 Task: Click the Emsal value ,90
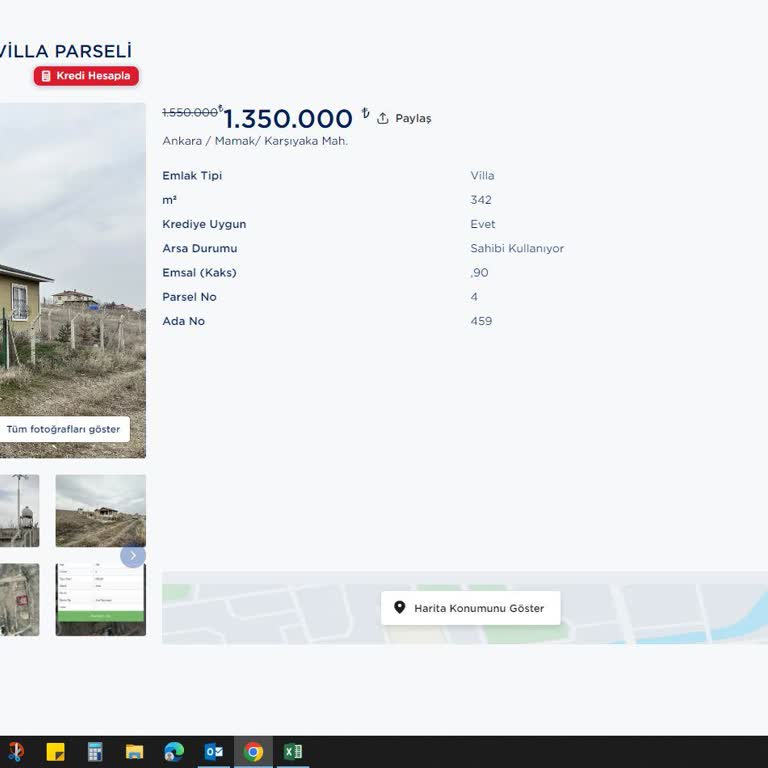tap(480, 273)
